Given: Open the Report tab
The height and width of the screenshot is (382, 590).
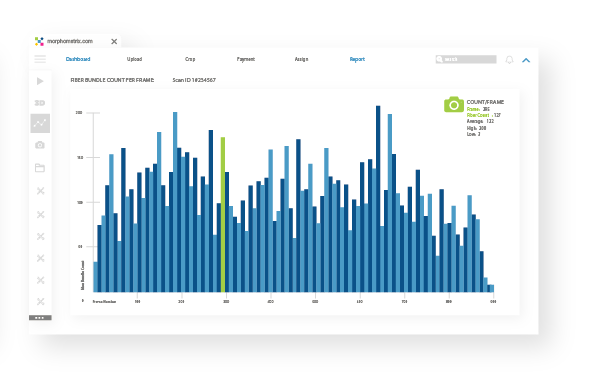Looking at the screenshot, I should [x=357, y=59].
